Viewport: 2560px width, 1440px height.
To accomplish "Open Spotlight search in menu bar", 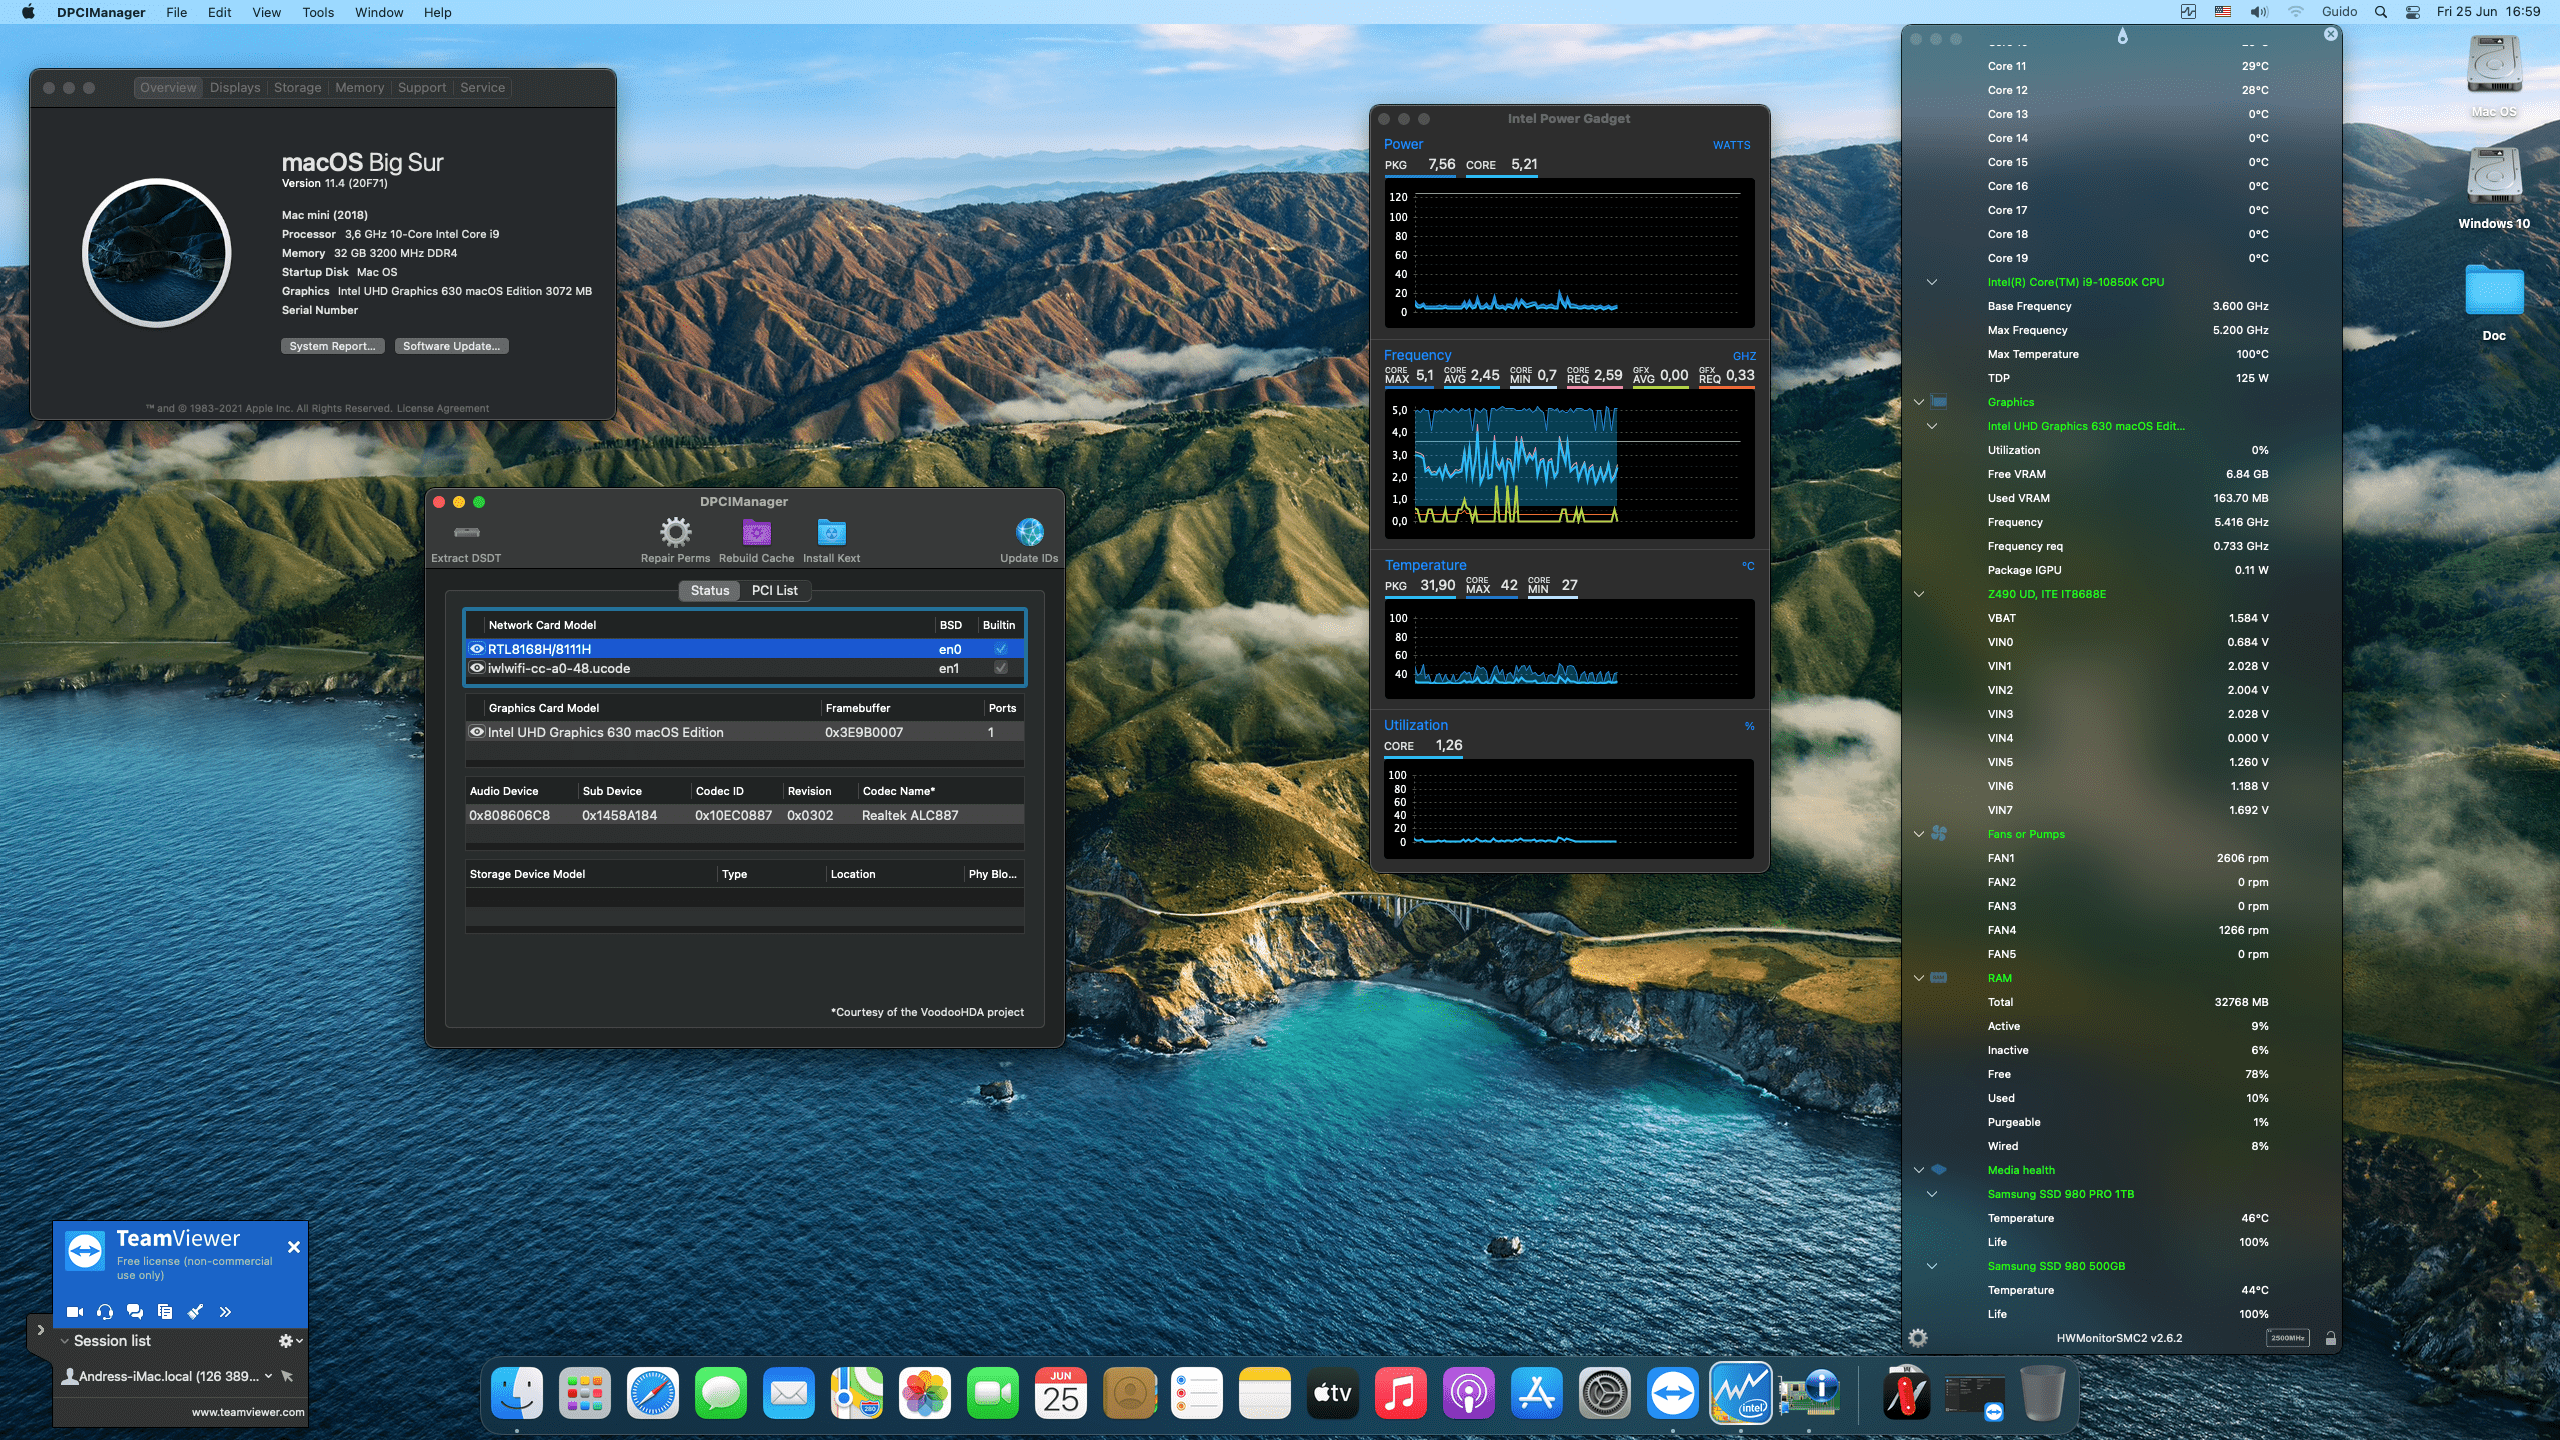I will (2381, 12).
